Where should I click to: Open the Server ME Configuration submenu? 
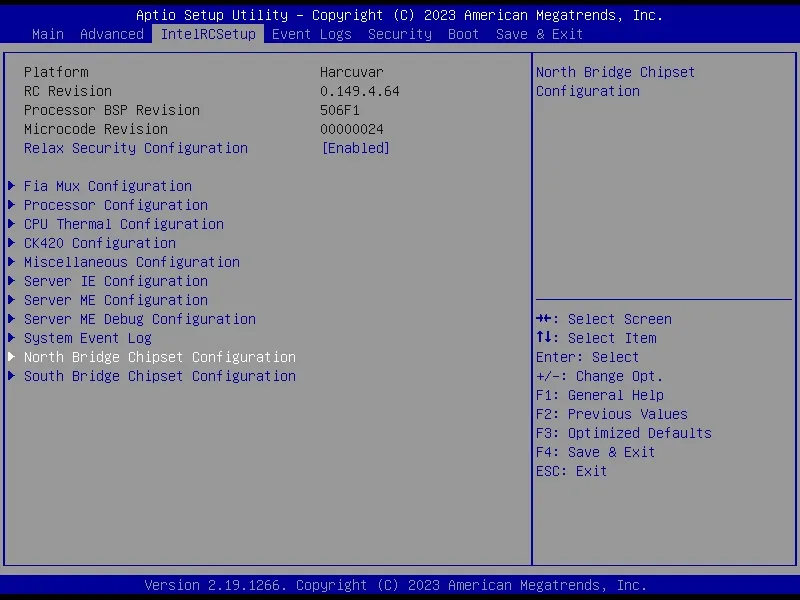pyautogui.click(x=116, y=300)
